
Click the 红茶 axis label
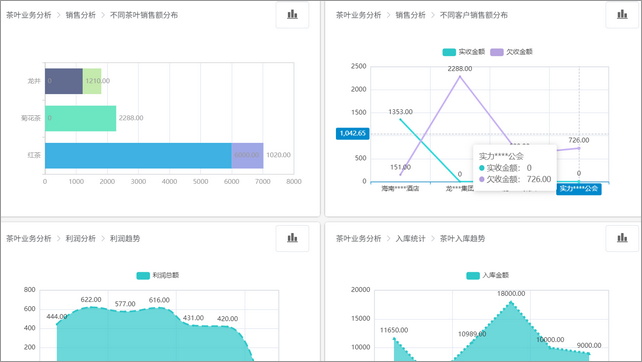(34, 155)
